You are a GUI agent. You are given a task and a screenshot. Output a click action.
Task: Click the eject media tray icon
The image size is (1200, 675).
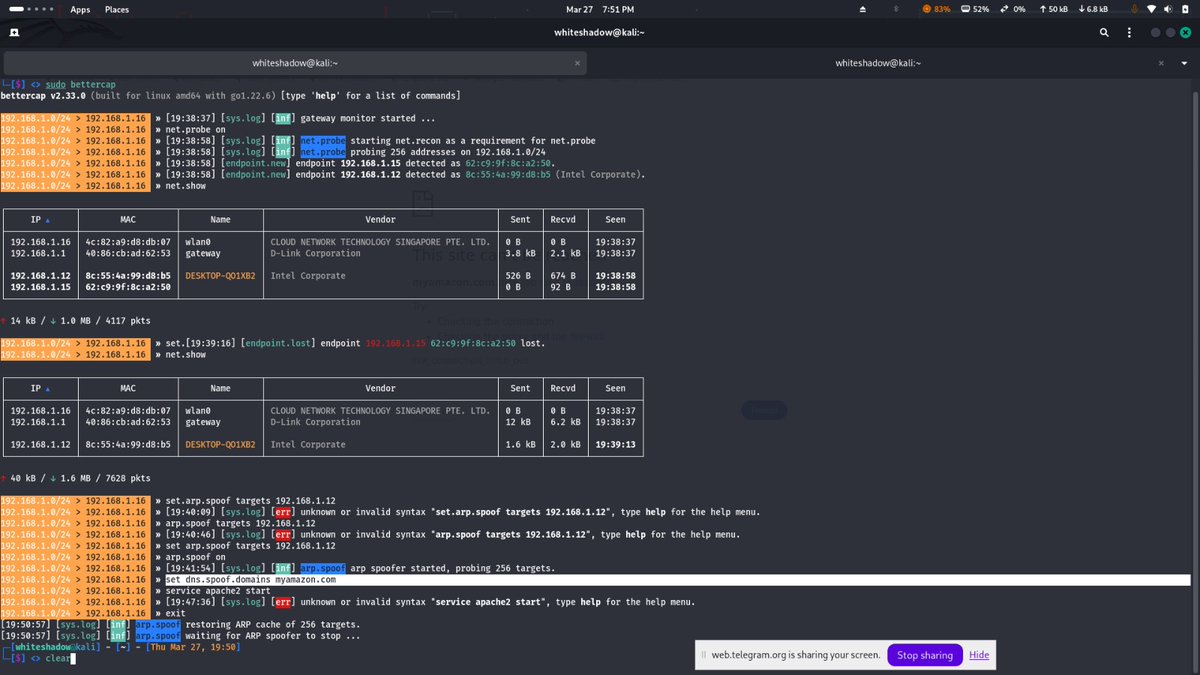864,9
